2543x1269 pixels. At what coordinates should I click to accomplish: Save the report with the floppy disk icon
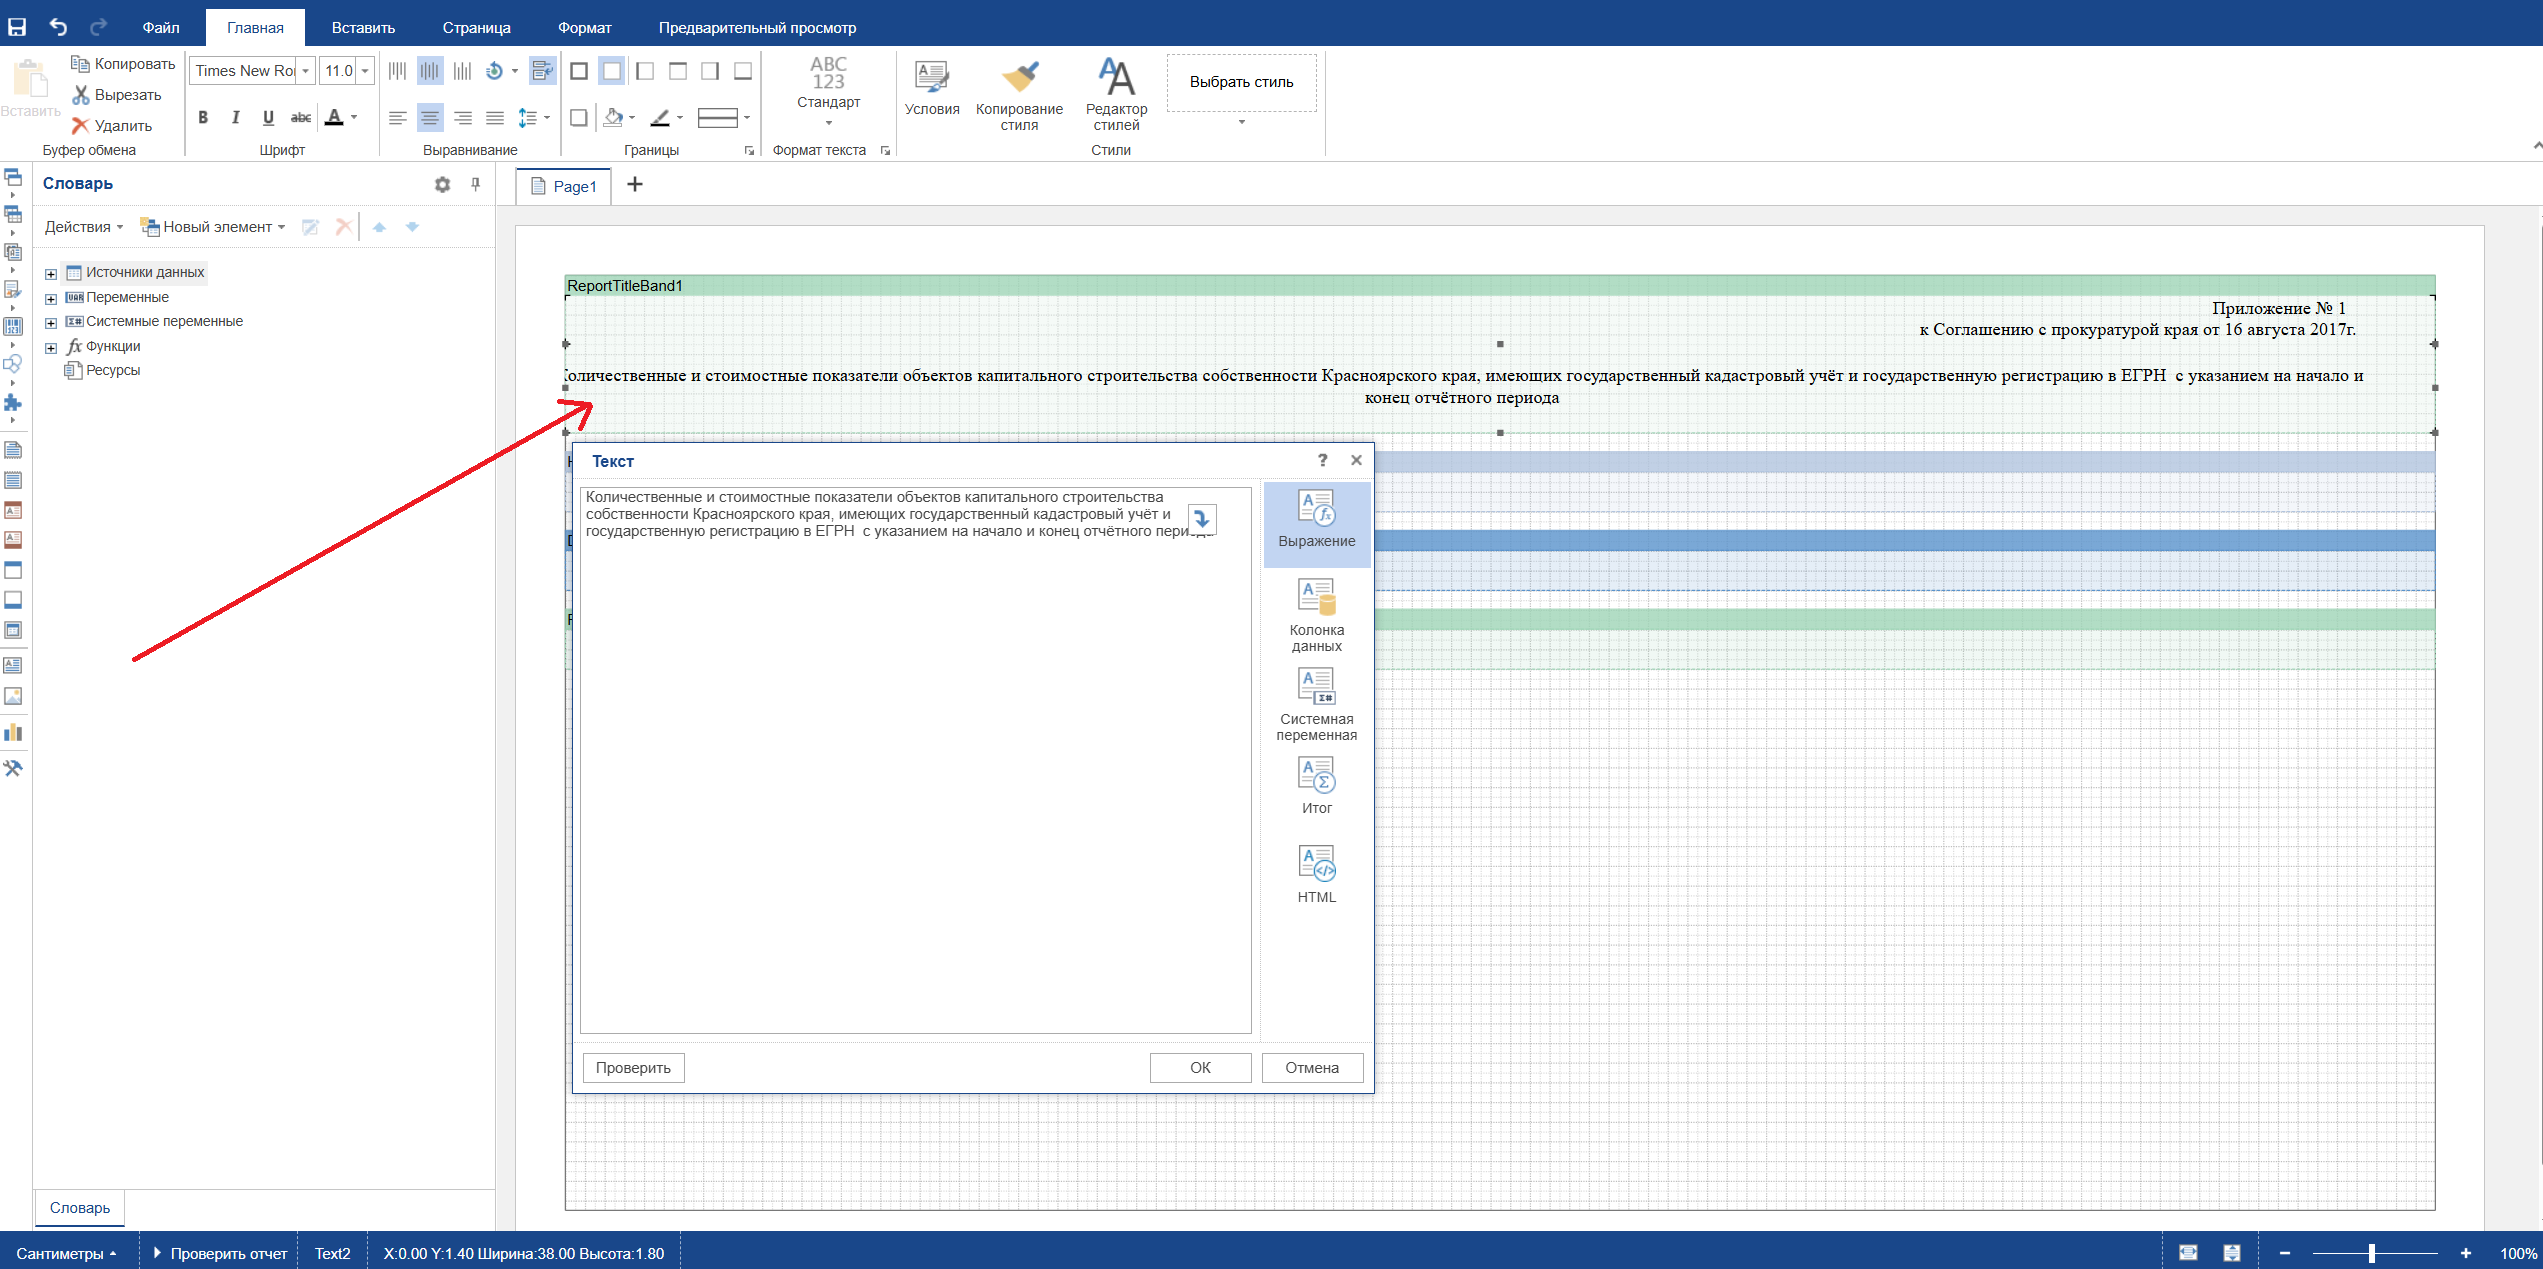[17, 27]
